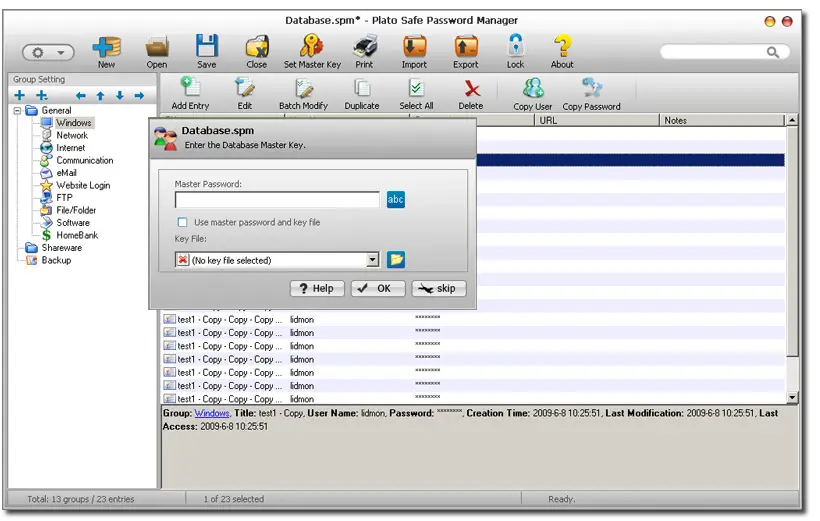Image resolution: width=820 pixels, height=521 pixels.
Task: Enable Use master password and key file
Action: click(x=183, y=222)
